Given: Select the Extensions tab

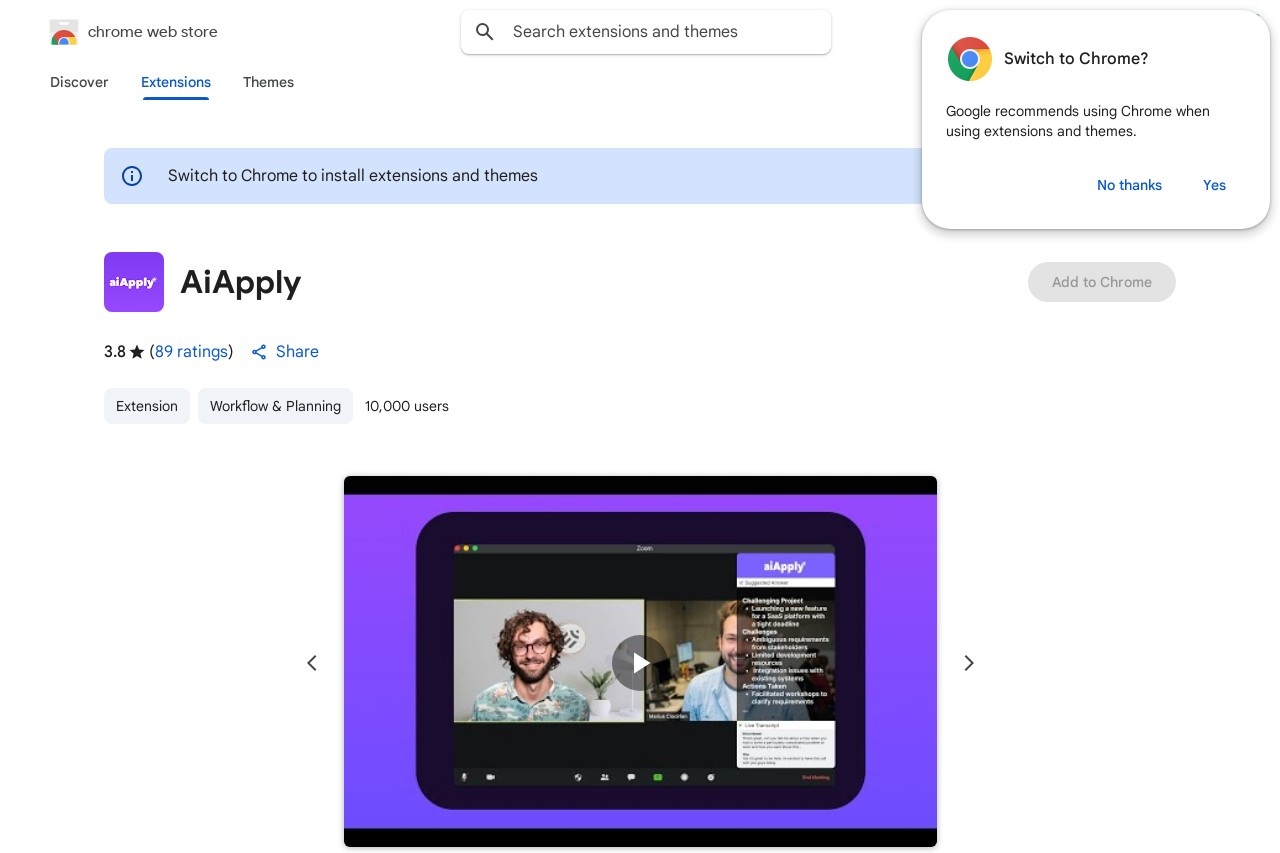Looking at the screenshot, I should (x=176, y=82).
